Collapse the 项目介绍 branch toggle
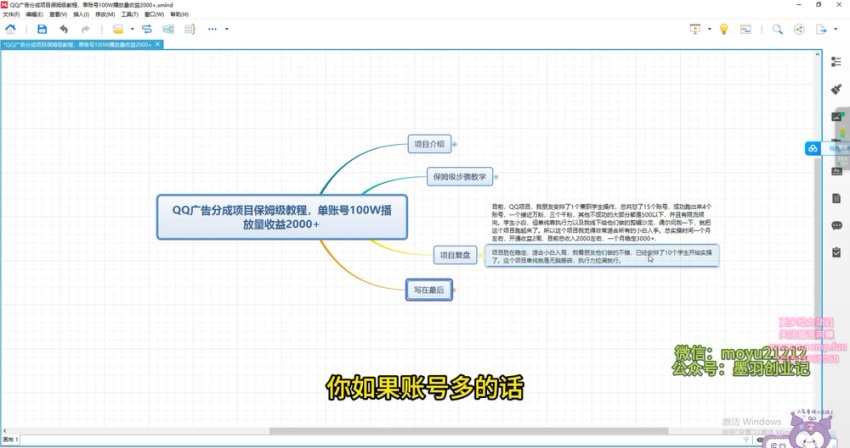Screen dimensions: 850x448 (x=454, y=144)
